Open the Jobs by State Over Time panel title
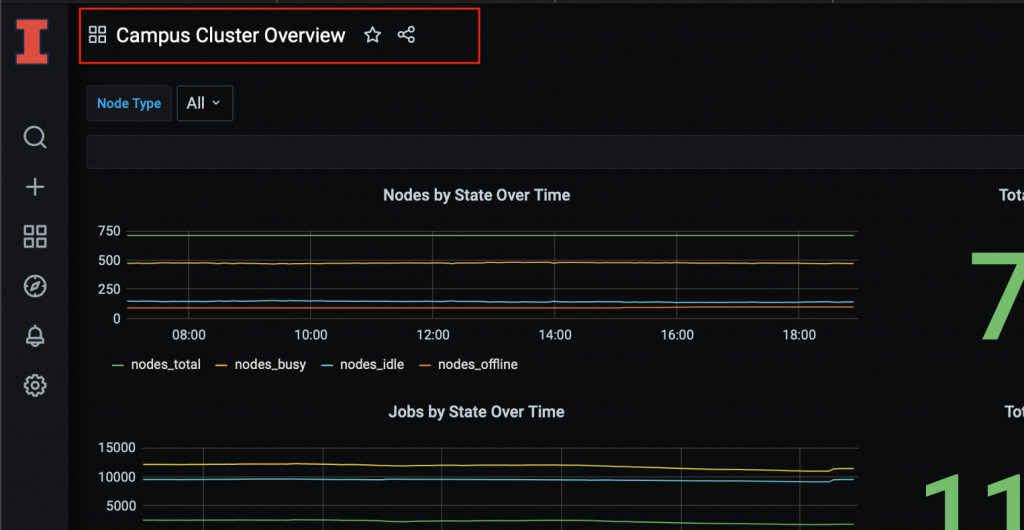The width and height of the screenshot is (1024, 530). pos(477,412)
